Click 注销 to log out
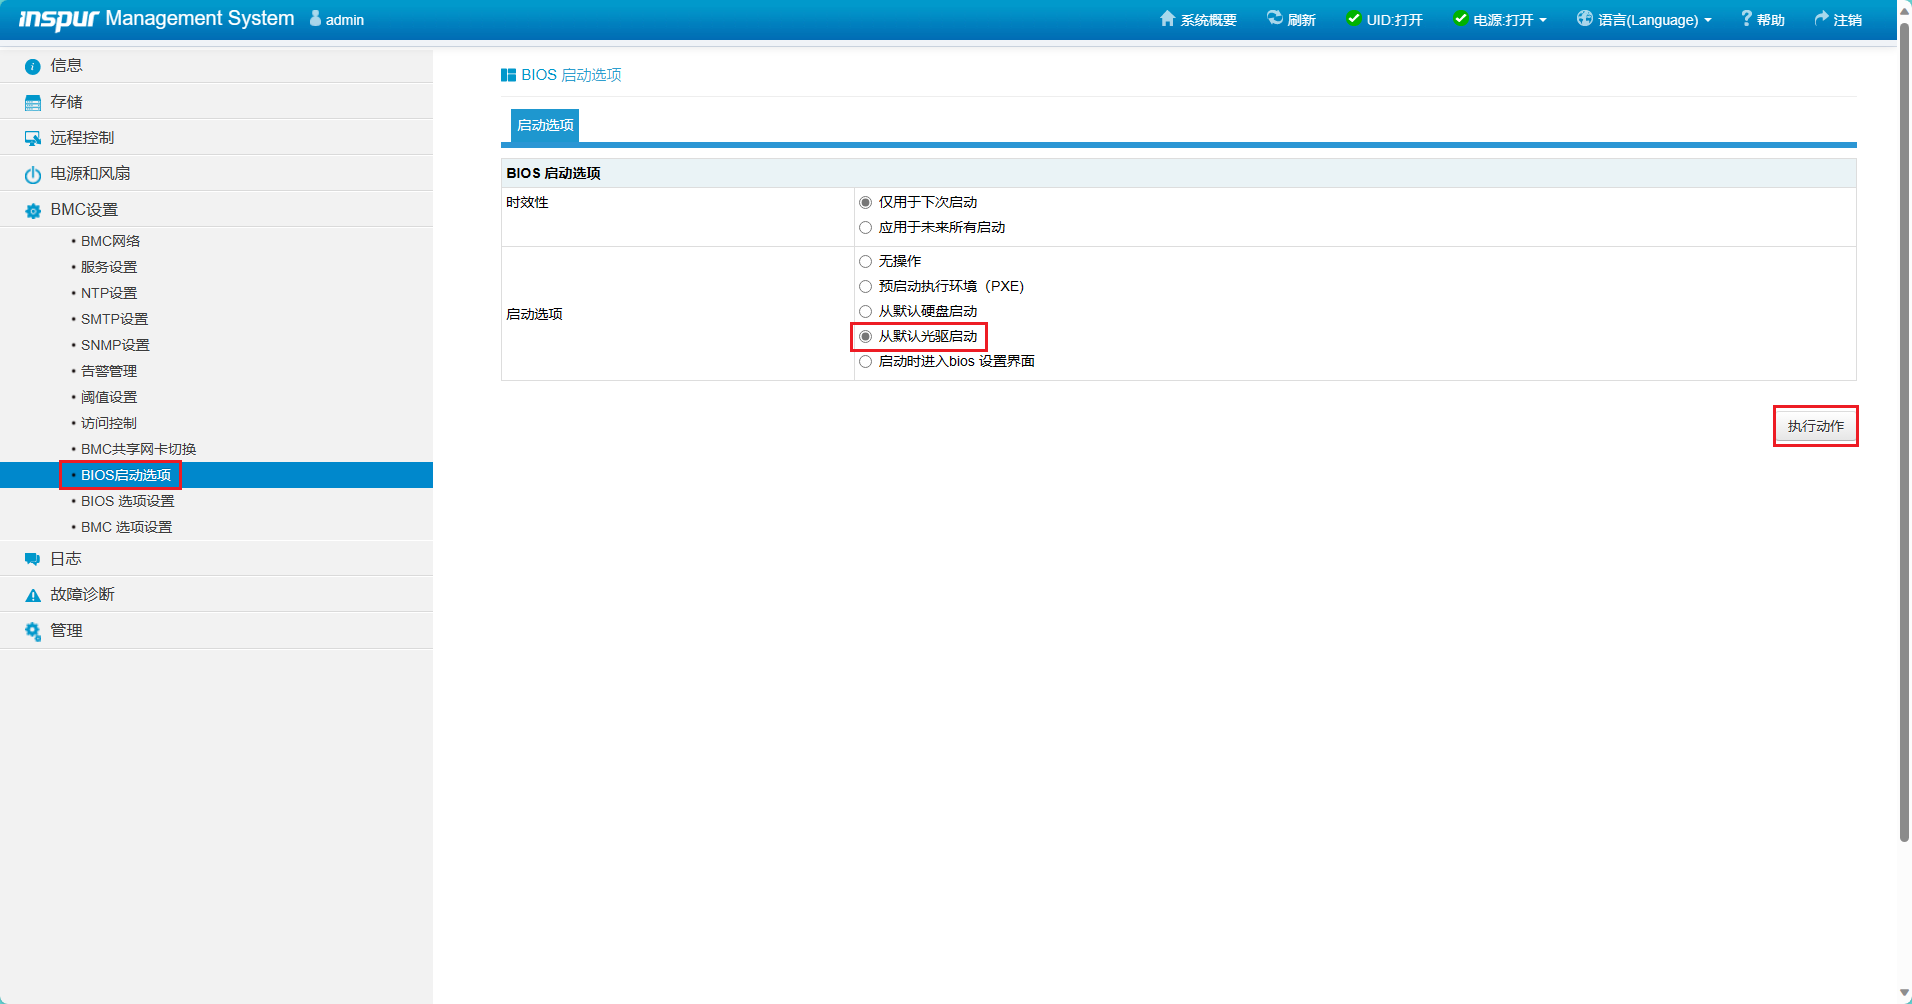The width and height of the screenshot is (1912, 1004). (1838, 20)
